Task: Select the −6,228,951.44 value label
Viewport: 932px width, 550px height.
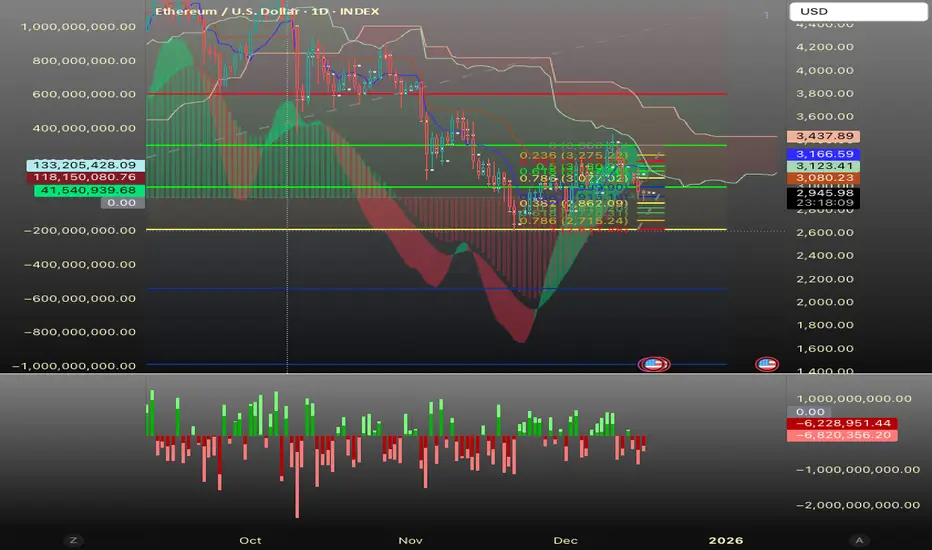Action: pyautogui.click(x=842, y=423)
